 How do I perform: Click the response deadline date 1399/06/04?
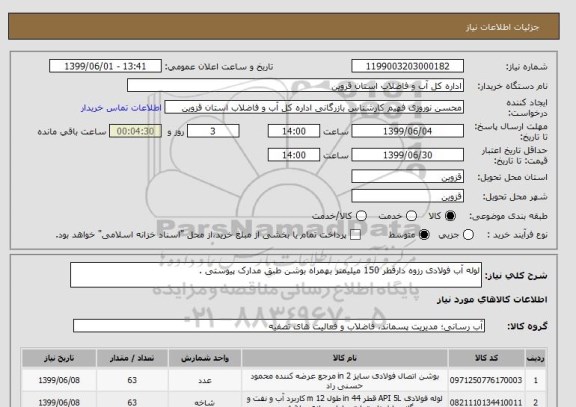click(407, 131)
